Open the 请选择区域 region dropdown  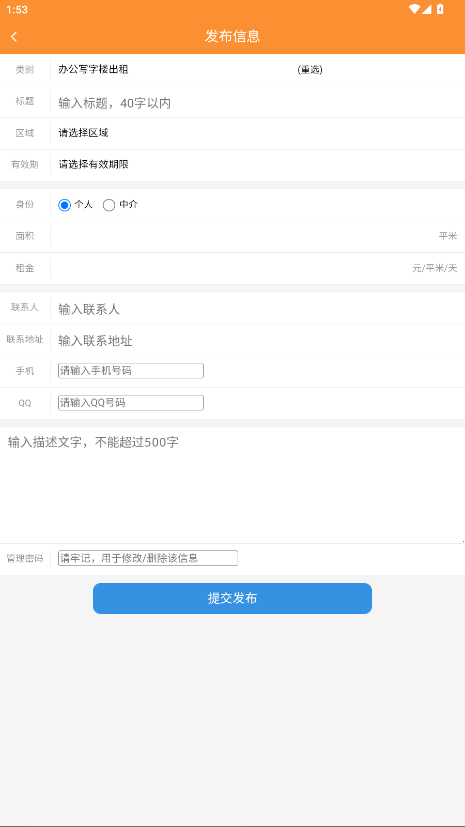(257, 133)
